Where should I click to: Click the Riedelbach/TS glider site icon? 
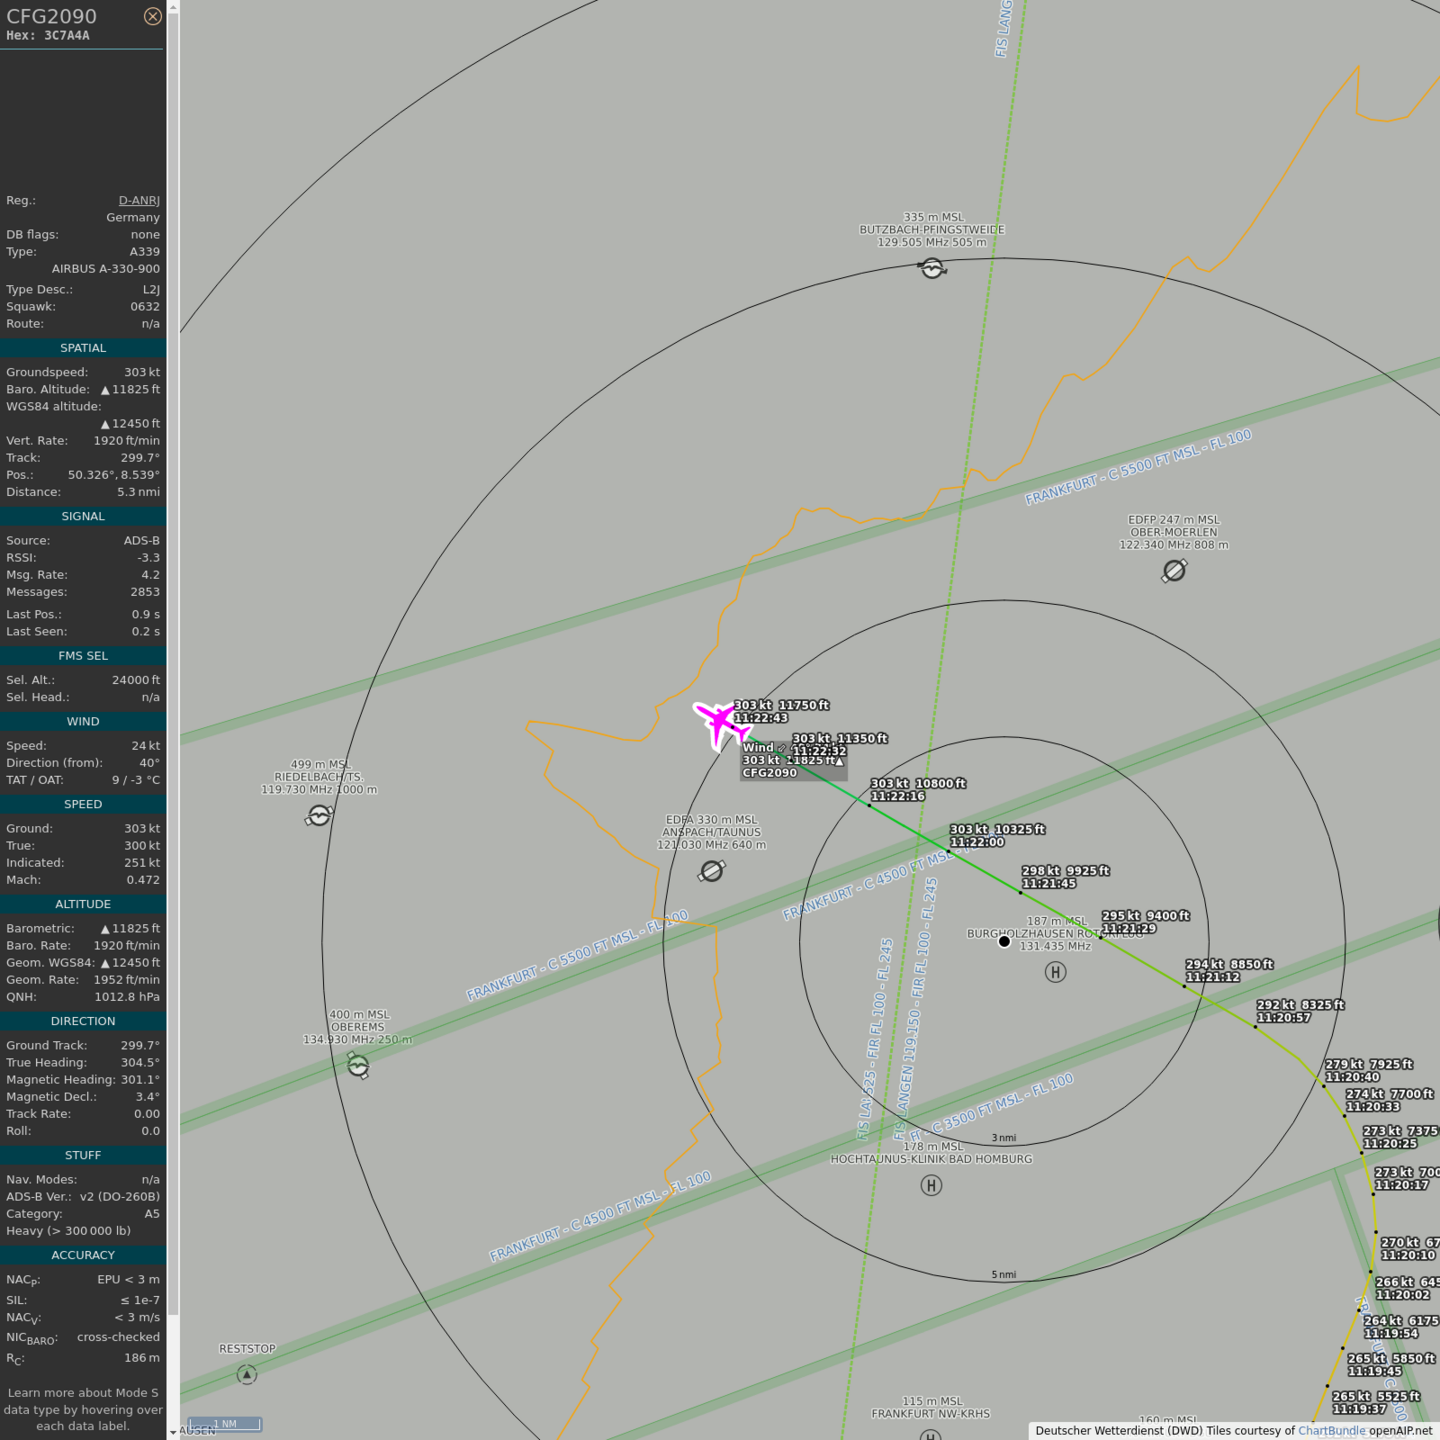319,817
